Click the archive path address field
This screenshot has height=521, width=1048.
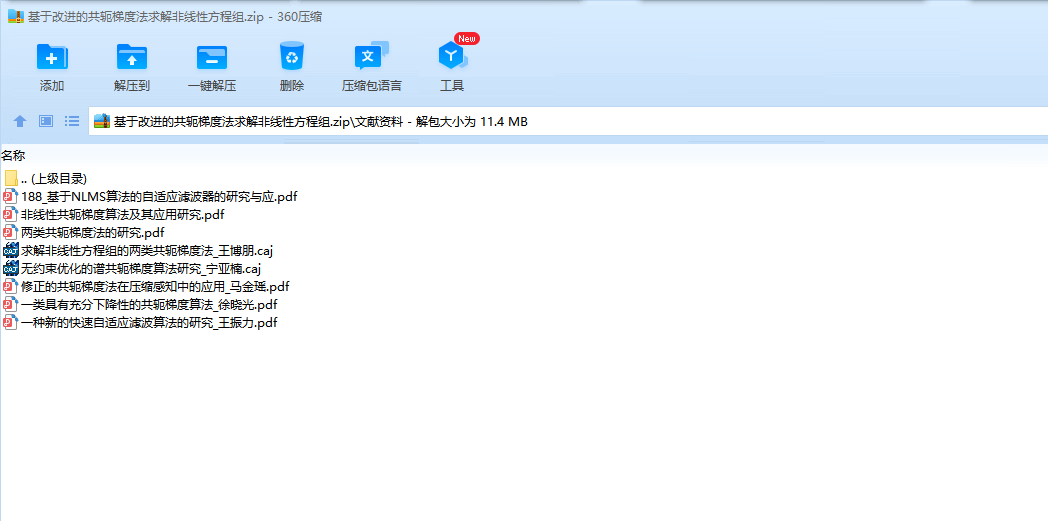click(x=568, y=122)
